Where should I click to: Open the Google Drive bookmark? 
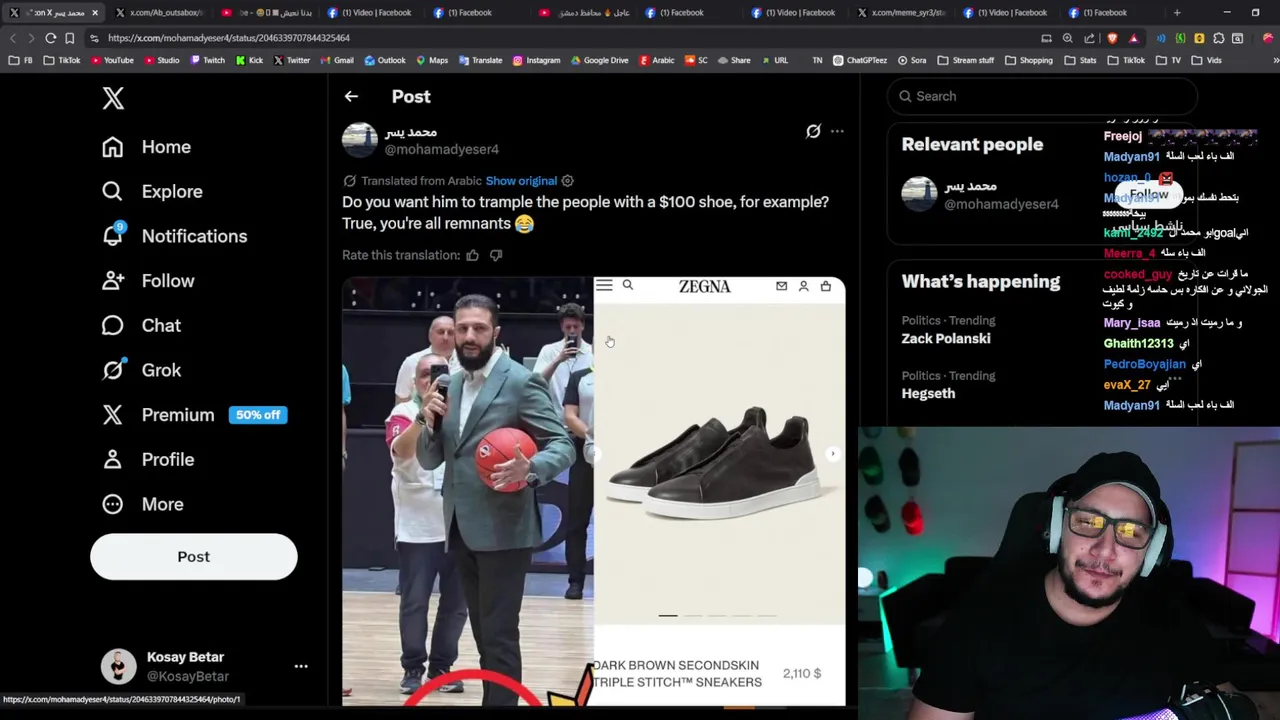(x=600, y=60)
